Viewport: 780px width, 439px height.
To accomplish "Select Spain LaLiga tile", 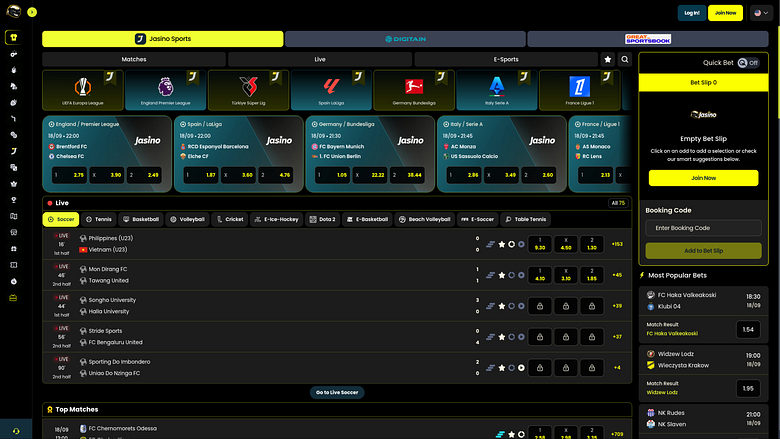I will tap(331, 90).
